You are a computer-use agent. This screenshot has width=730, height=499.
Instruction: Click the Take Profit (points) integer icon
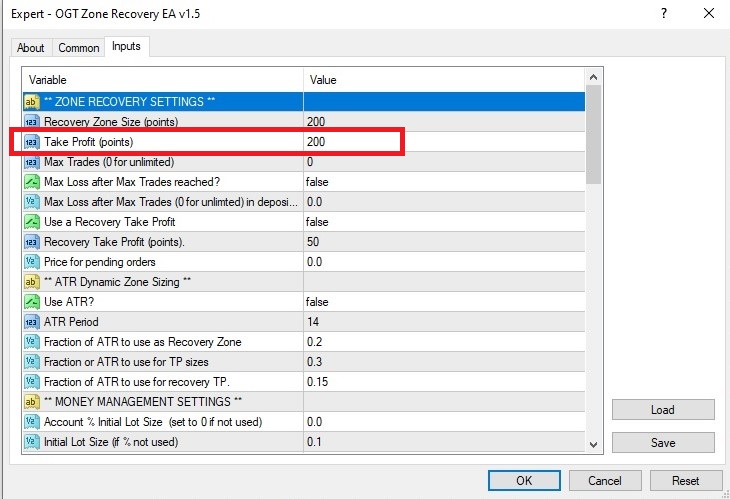coord(32,142)
